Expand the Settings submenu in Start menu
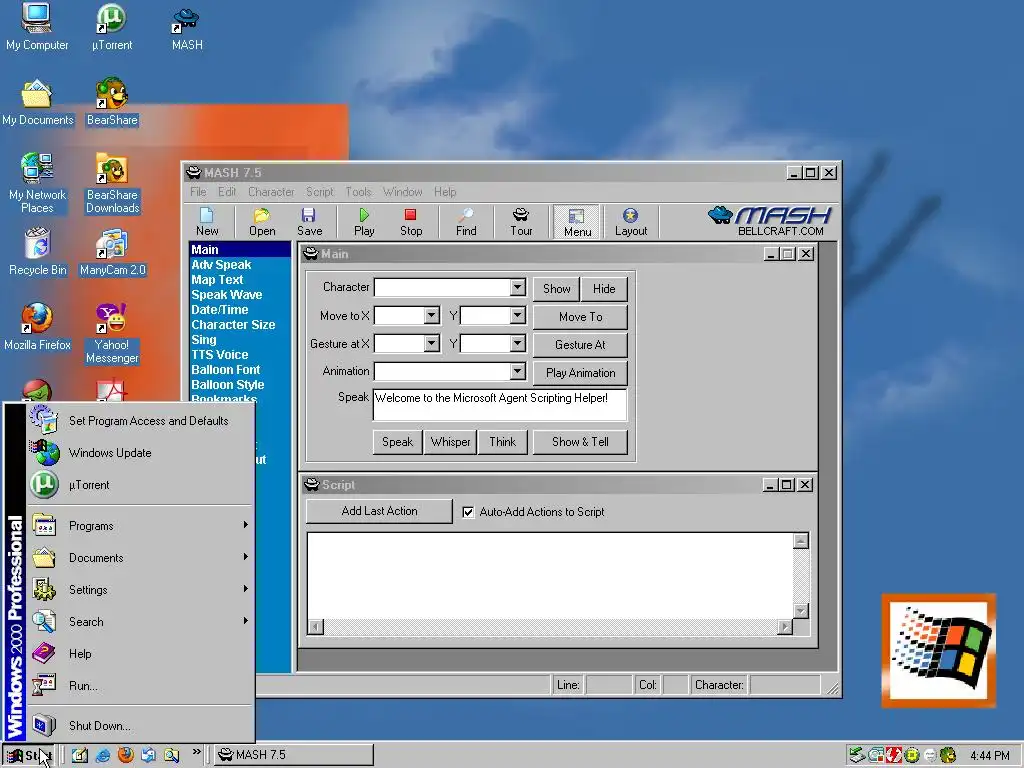This screenshot has width=1024, height=768. click(x=140, y=590)
